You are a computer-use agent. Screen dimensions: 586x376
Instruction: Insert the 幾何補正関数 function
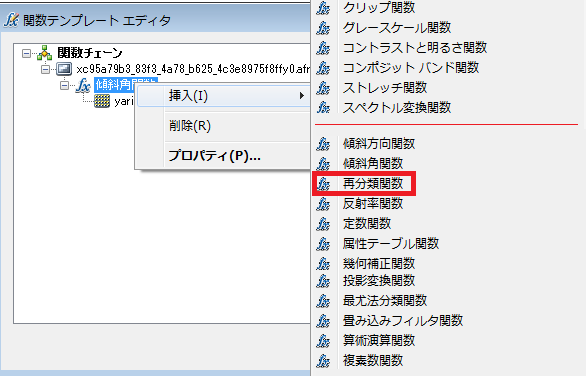coord(379,263)
